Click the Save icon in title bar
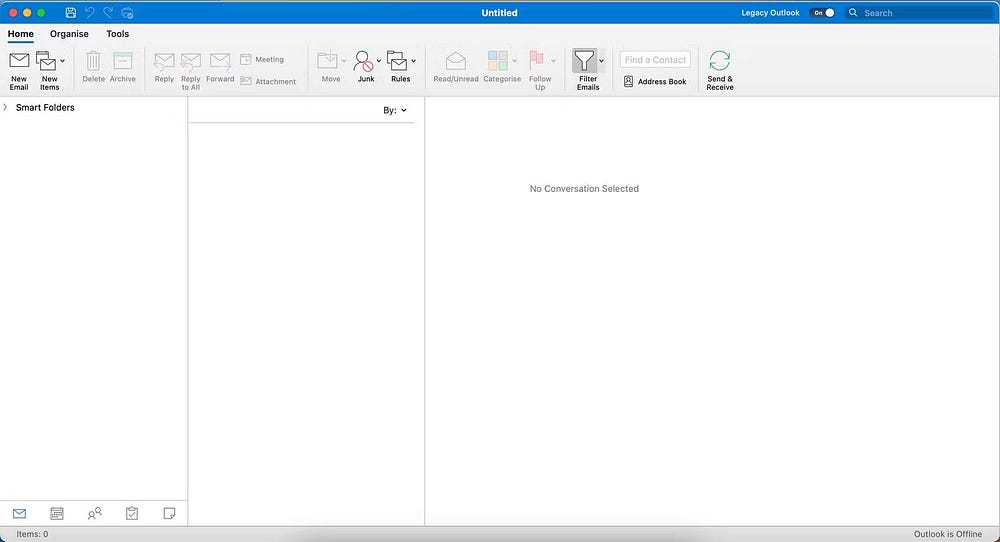Viewport: 1000px width, 542px height. [71, 13]
